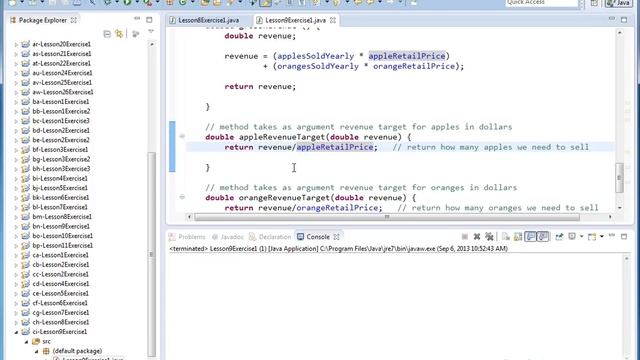
Task: Remove all terminated launches in Console
Action: click(489, 236)
